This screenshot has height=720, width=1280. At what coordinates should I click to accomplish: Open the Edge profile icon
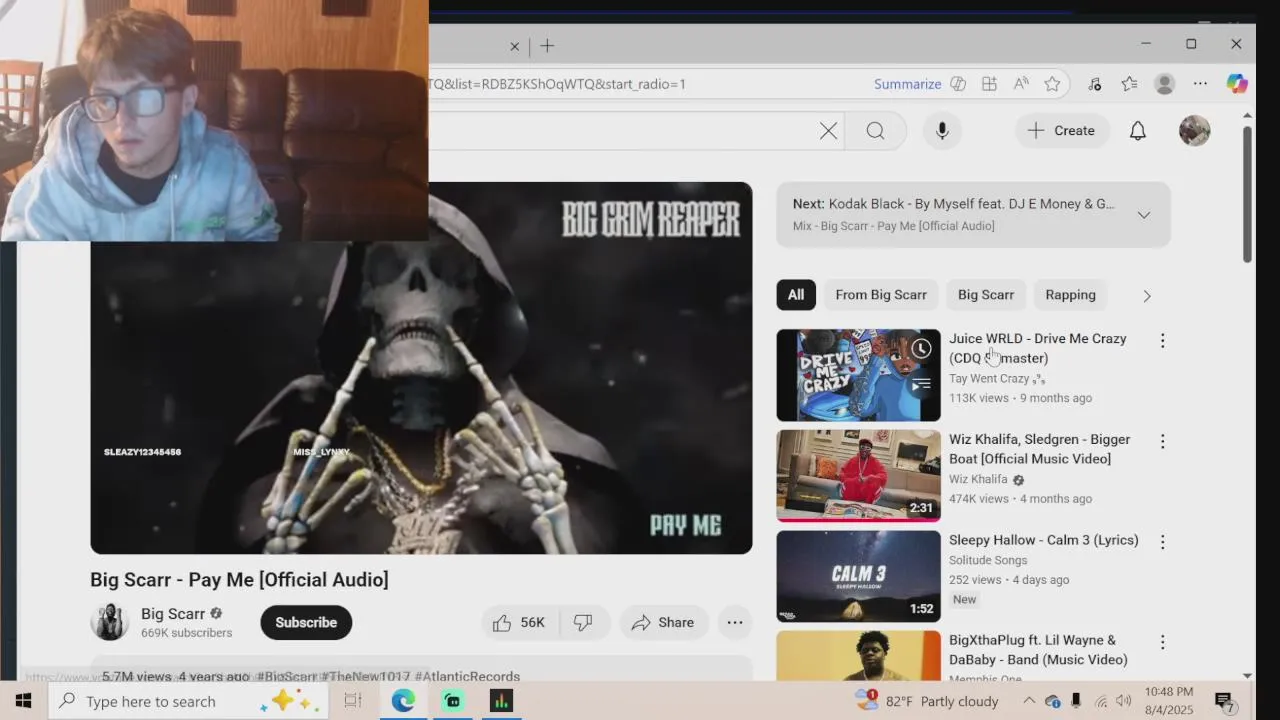tap(1164, 84)
